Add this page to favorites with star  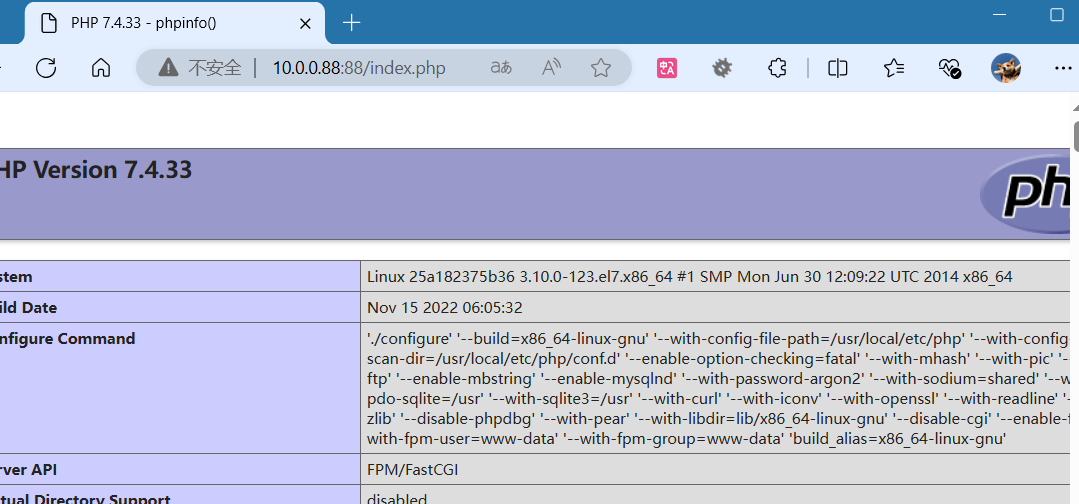click(600, 68)
